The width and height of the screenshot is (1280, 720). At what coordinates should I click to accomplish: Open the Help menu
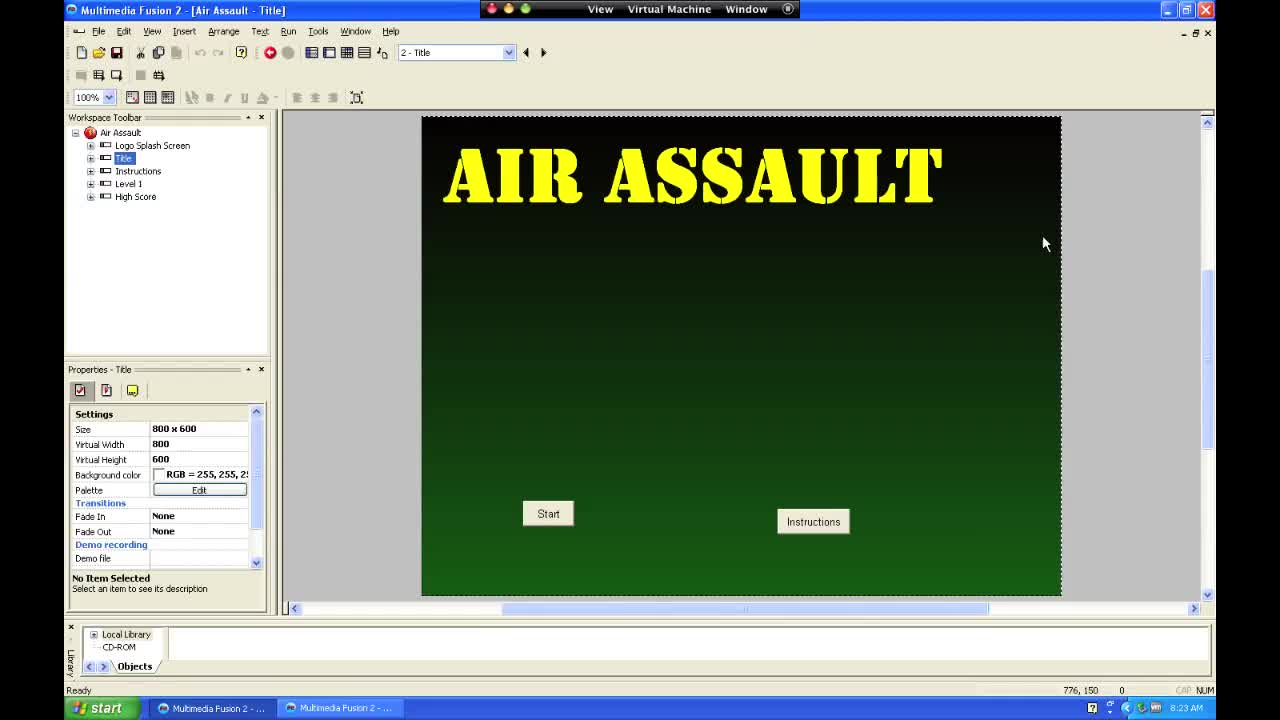[390, 31]
